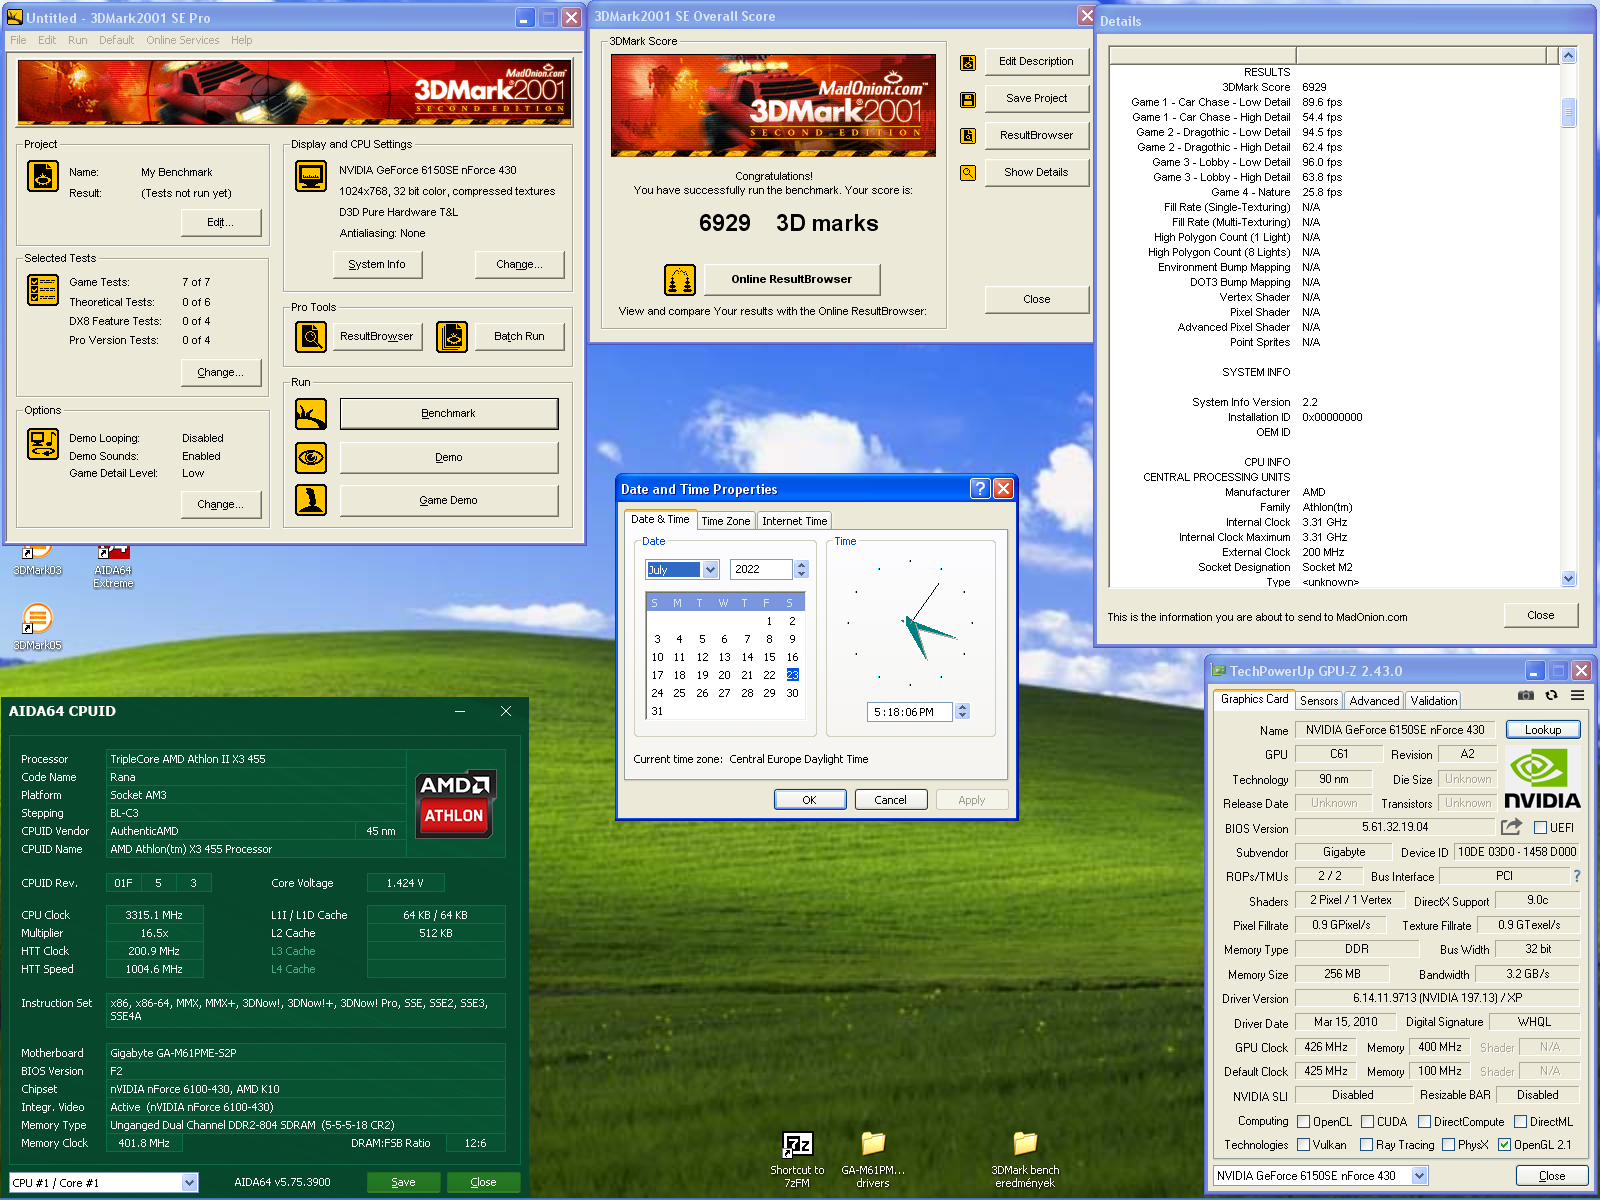Switch to the Internet Time tab
1600x1200 pixels.
[794, 521]
